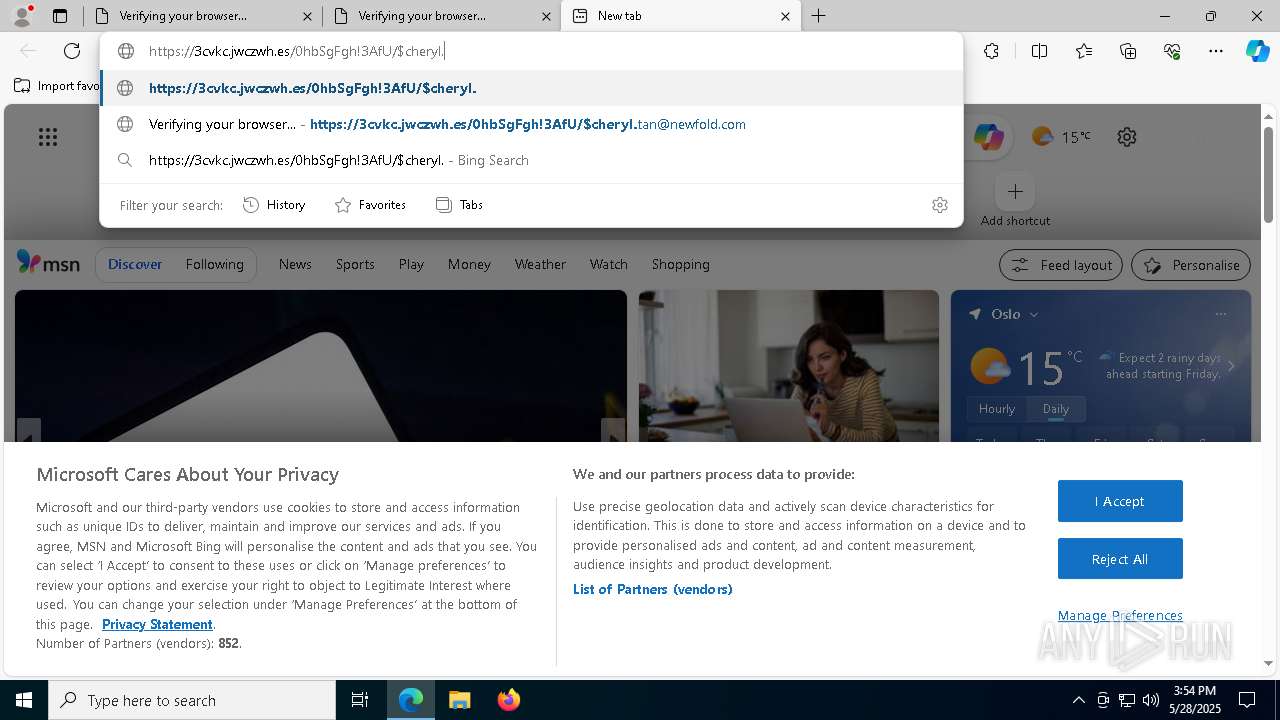Open the Shopping category
Viewport: 1280px width, 720px height.
[x=680, y=264]
